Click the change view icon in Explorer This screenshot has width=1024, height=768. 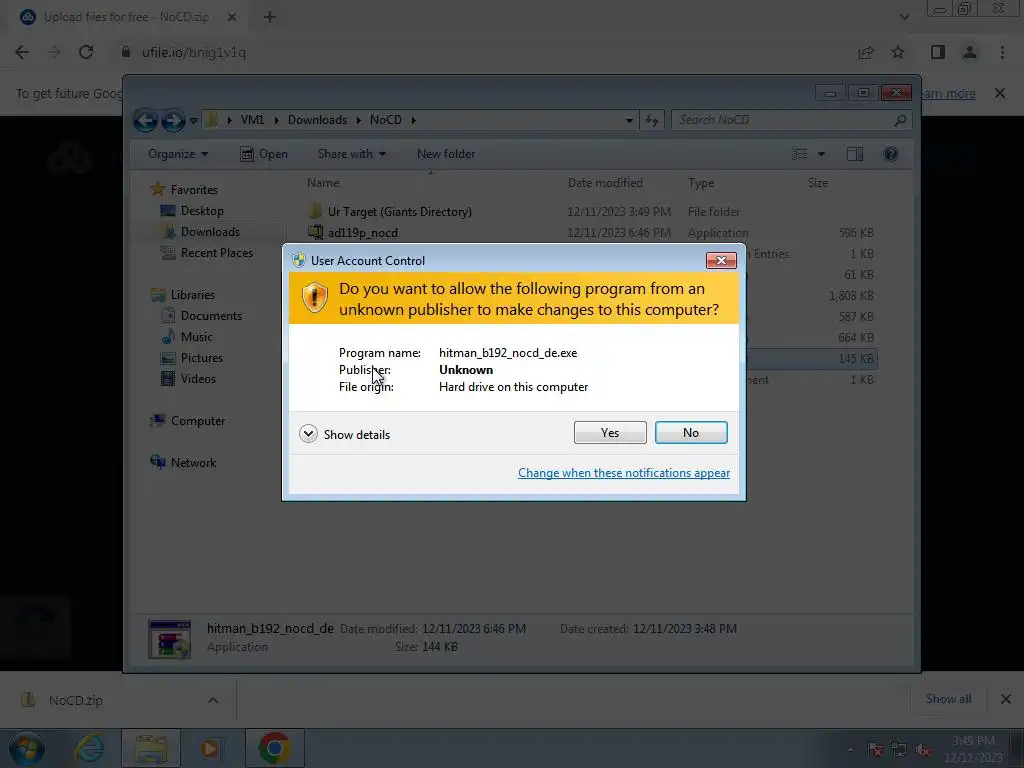tap(799, 154)
